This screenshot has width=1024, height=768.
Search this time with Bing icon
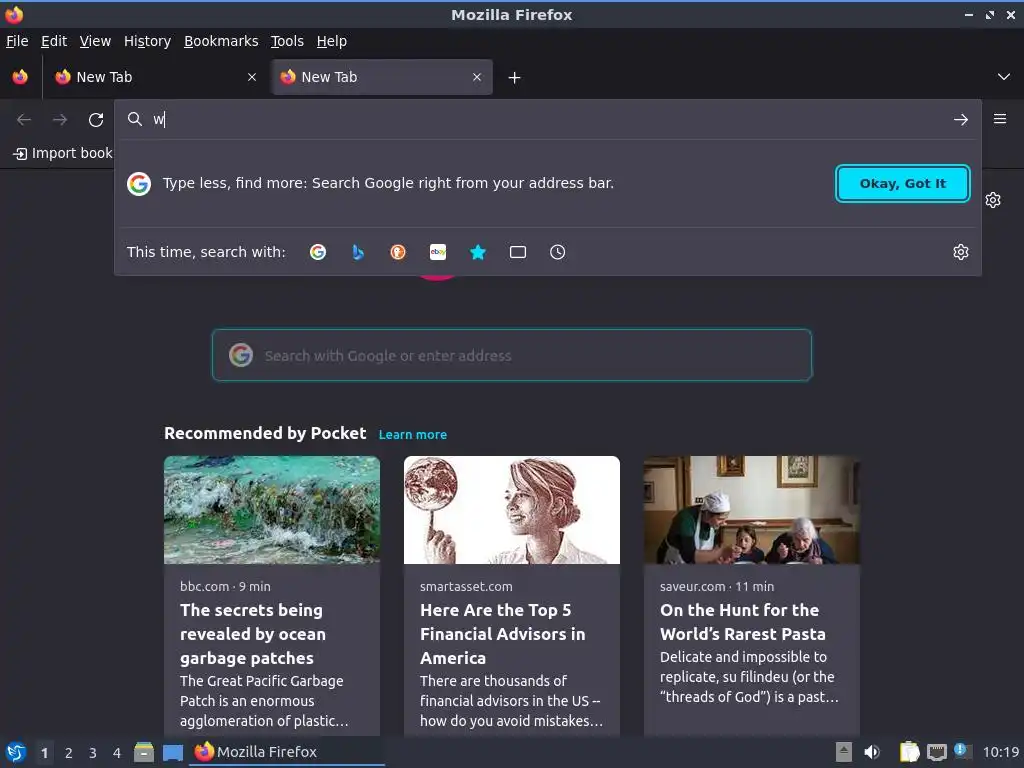[358, 252]
